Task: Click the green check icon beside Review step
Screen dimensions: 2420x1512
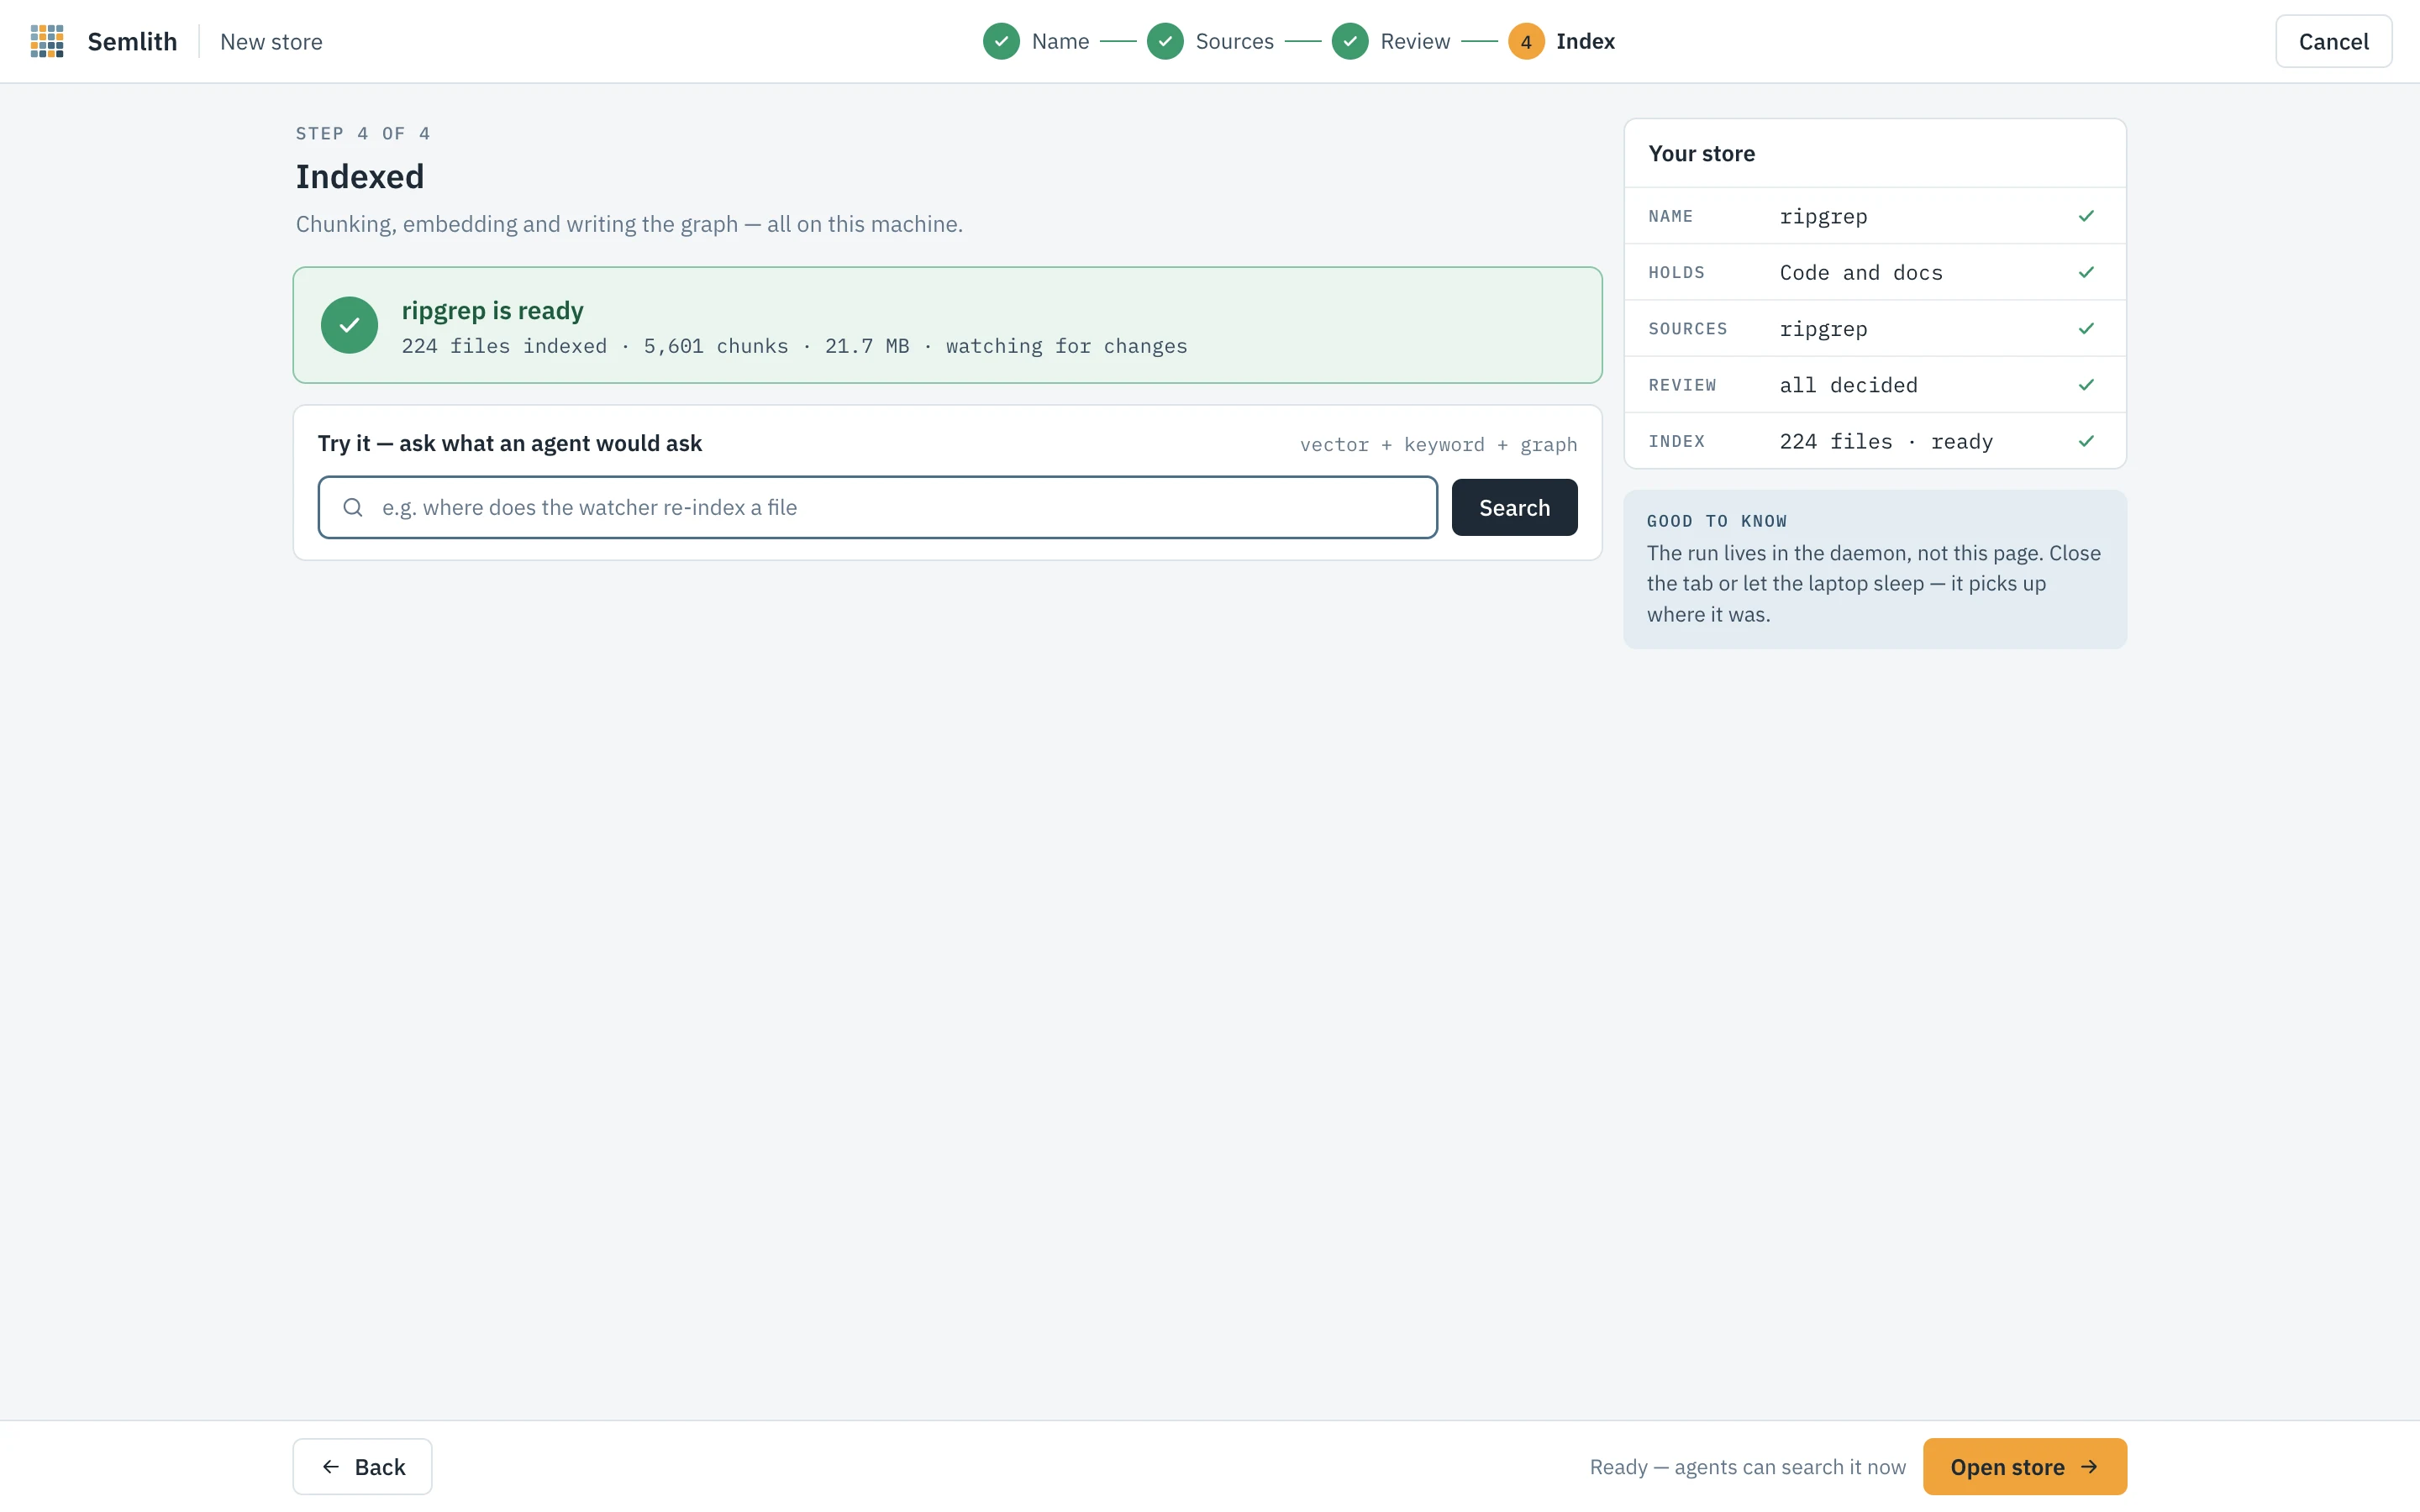Action: tap(1350, 41)
